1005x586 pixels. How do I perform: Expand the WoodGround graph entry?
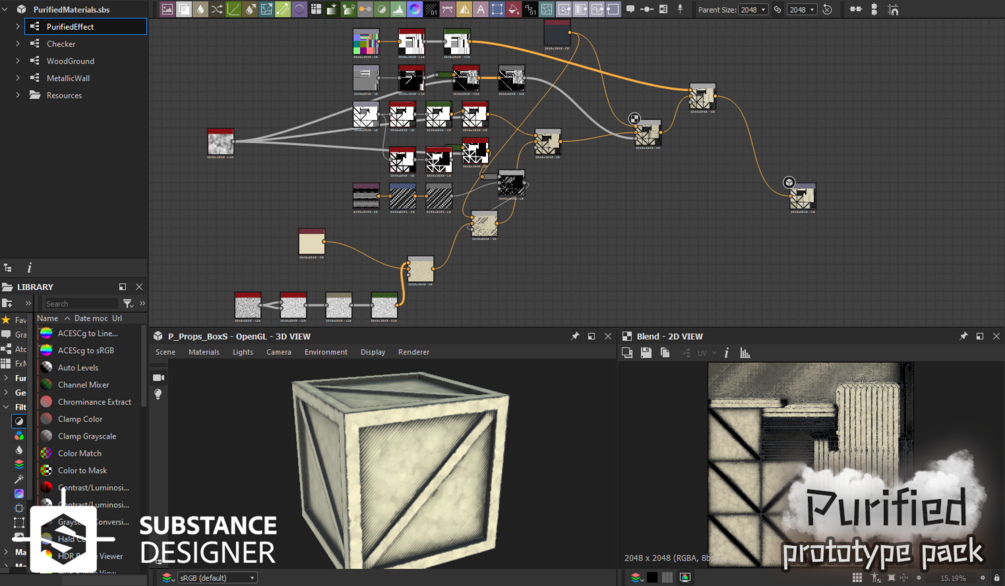(x=17, y=61)
